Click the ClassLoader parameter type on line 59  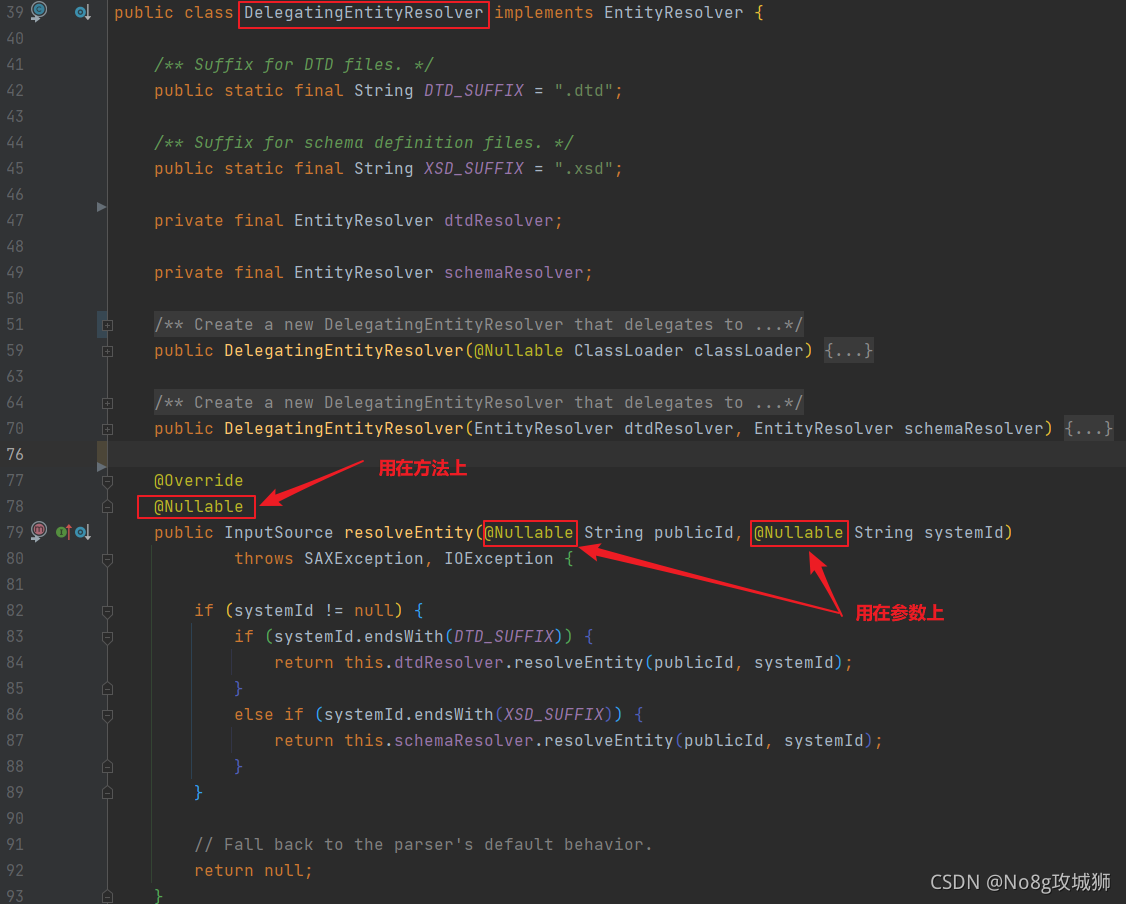(628, 350)
